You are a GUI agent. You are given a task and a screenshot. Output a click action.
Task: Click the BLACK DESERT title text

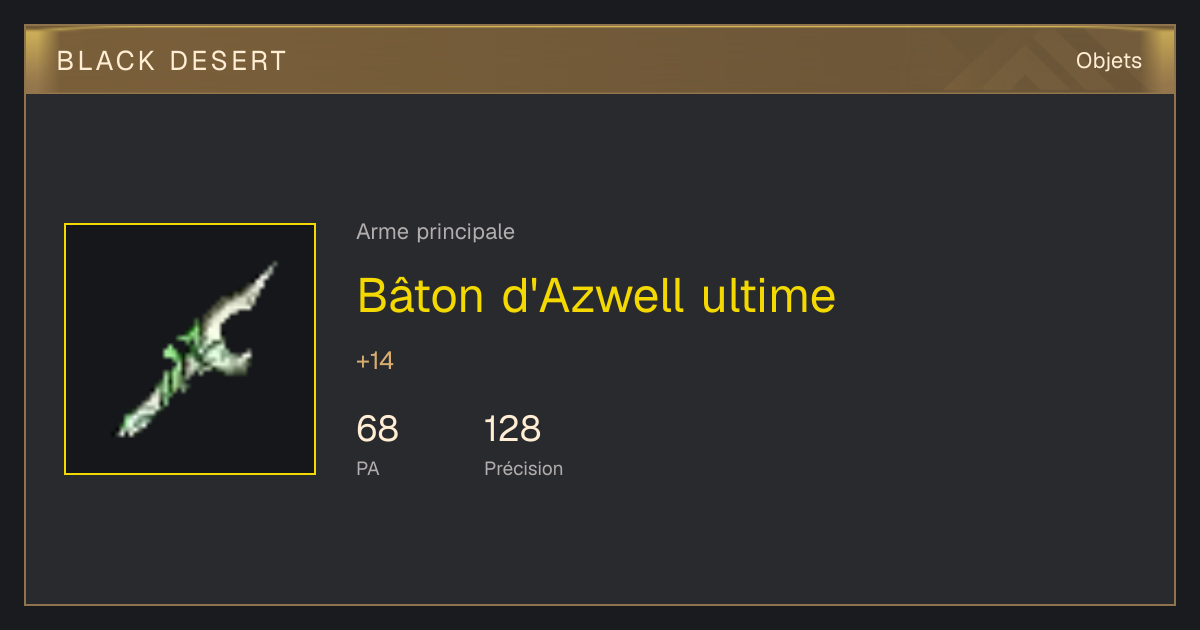172,61
